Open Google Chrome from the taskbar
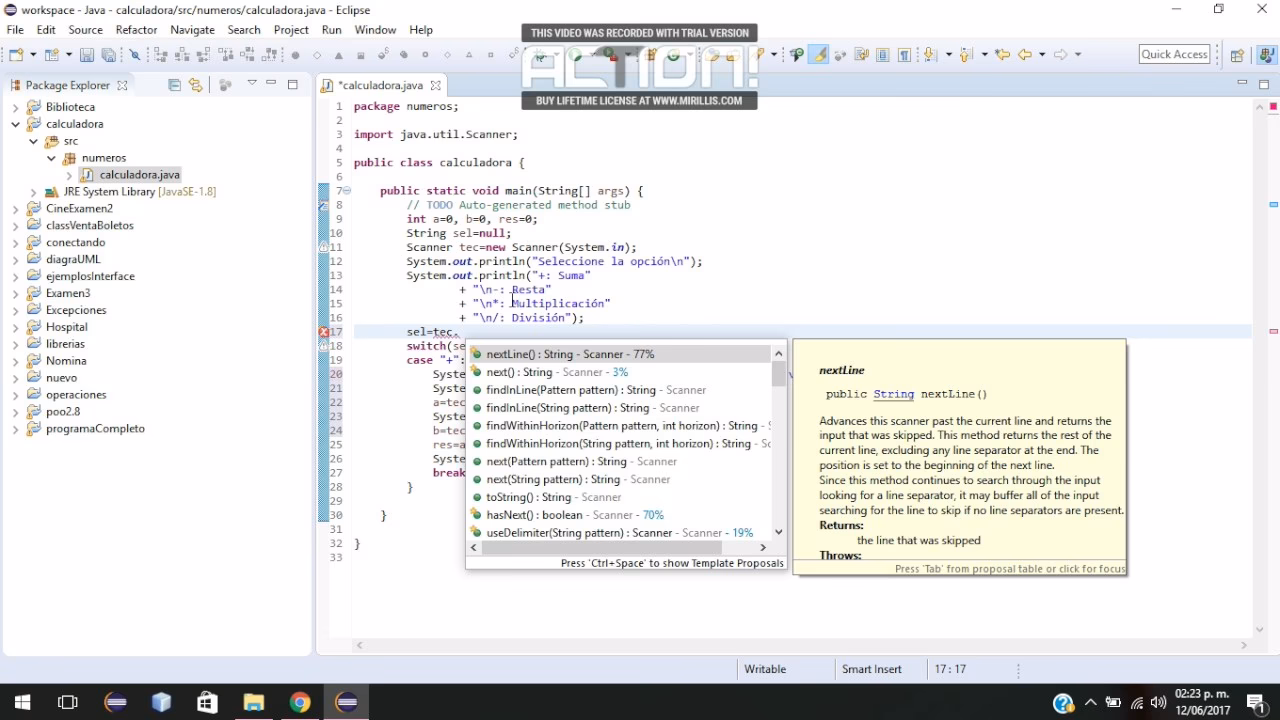Image resolution: width=1280 pixels, height=720 pixels. tap(300, 702)
